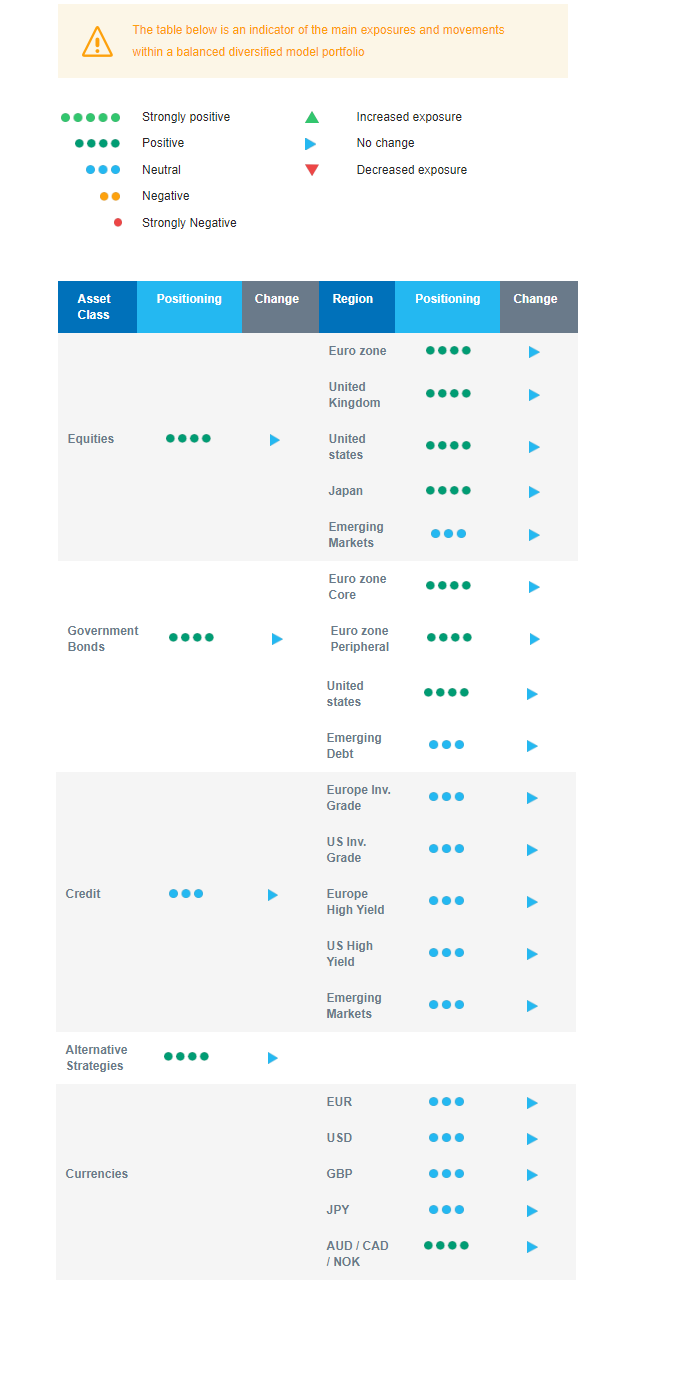Screen dimensions: 700x1400
Task: Click the Currencies row label
Action: (97, 1174)
